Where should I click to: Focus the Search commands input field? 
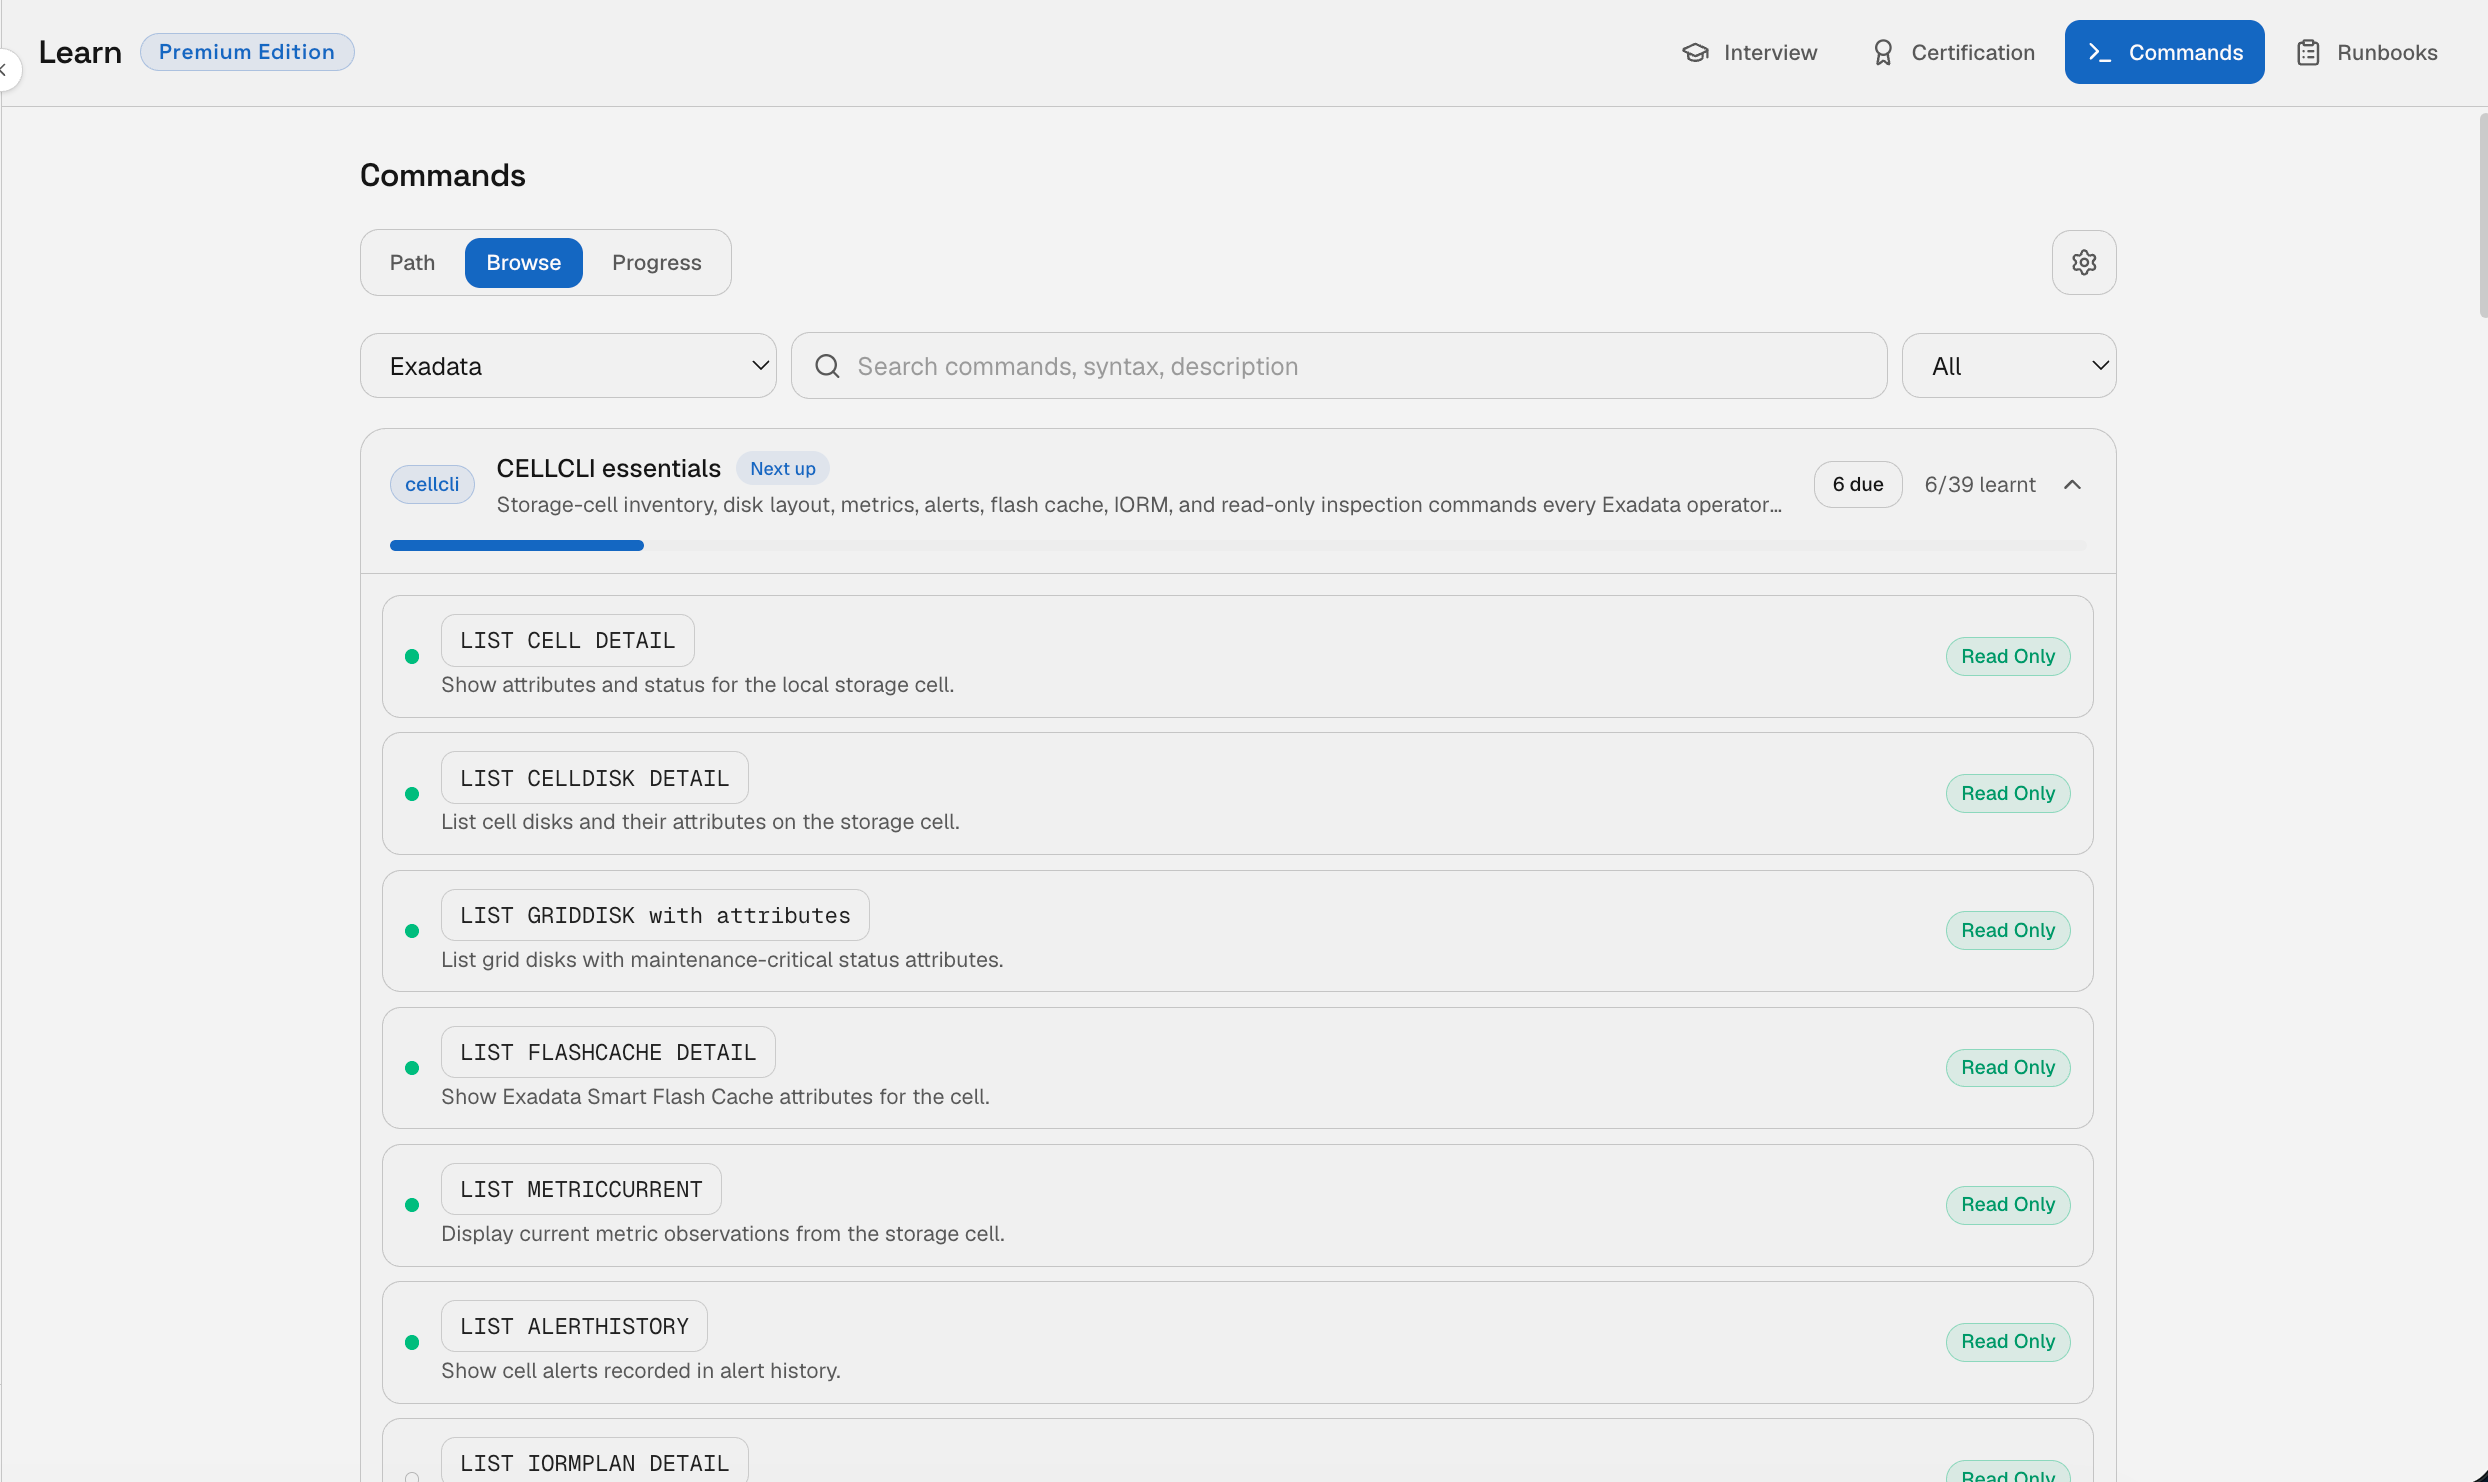point(1339,366)
